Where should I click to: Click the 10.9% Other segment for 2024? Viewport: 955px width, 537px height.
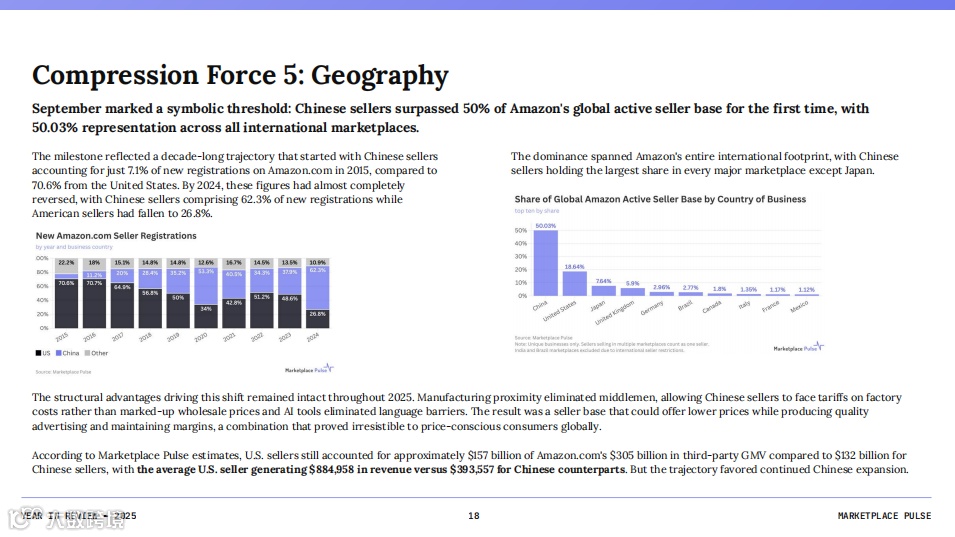pos(317,262)
